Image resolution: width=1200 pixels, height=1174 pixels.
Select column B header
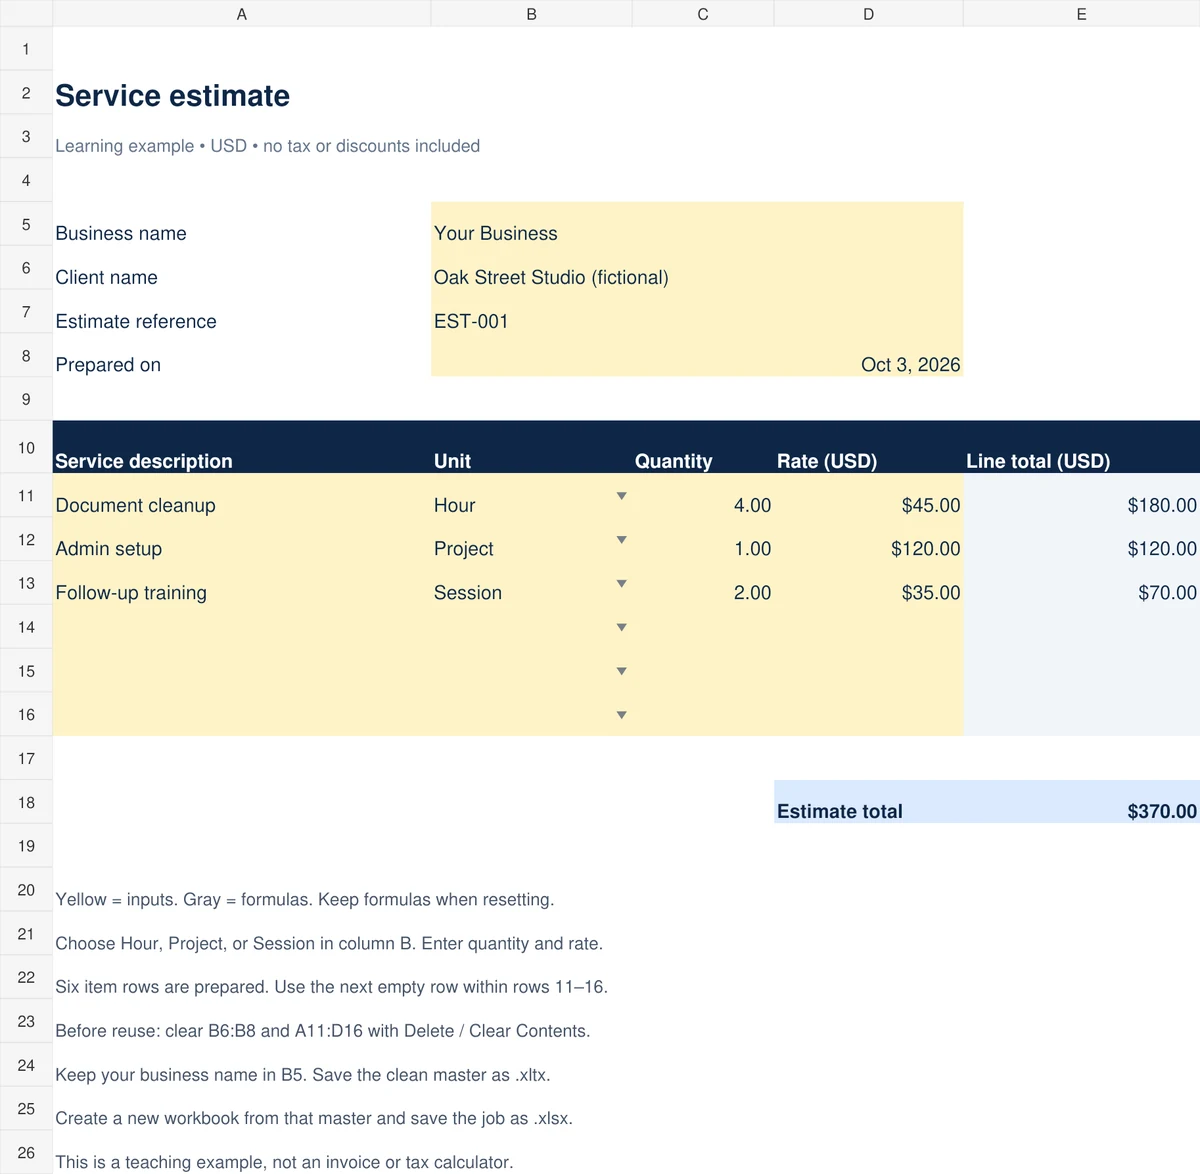532,14
